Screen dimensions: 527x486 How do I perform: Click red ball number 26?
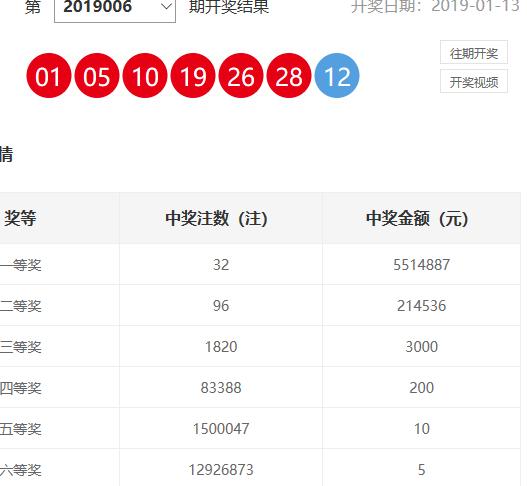pyautogui.click(x=241, y=76)
